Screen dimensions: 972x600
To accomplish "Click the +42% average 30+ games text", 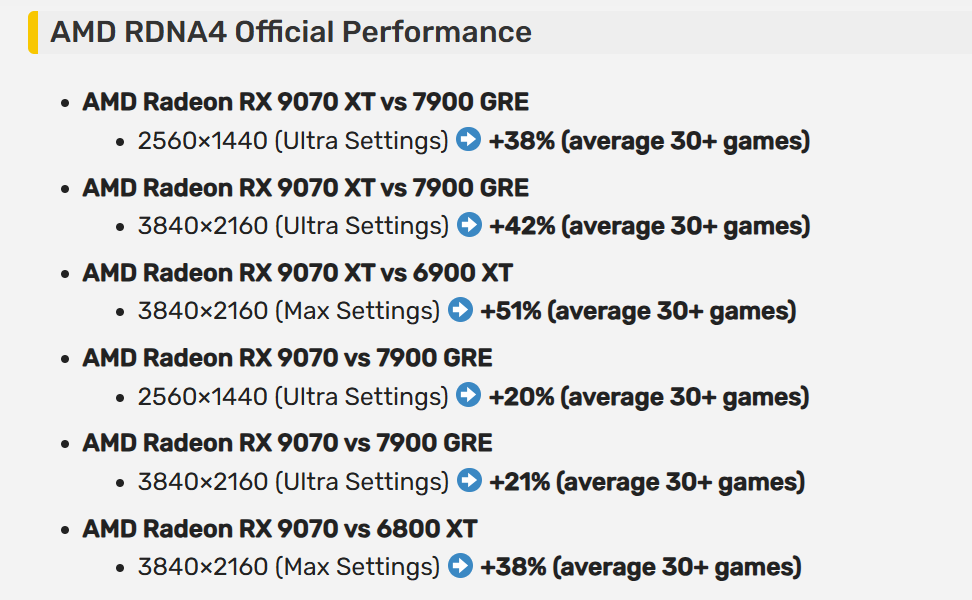I will 649,226.
